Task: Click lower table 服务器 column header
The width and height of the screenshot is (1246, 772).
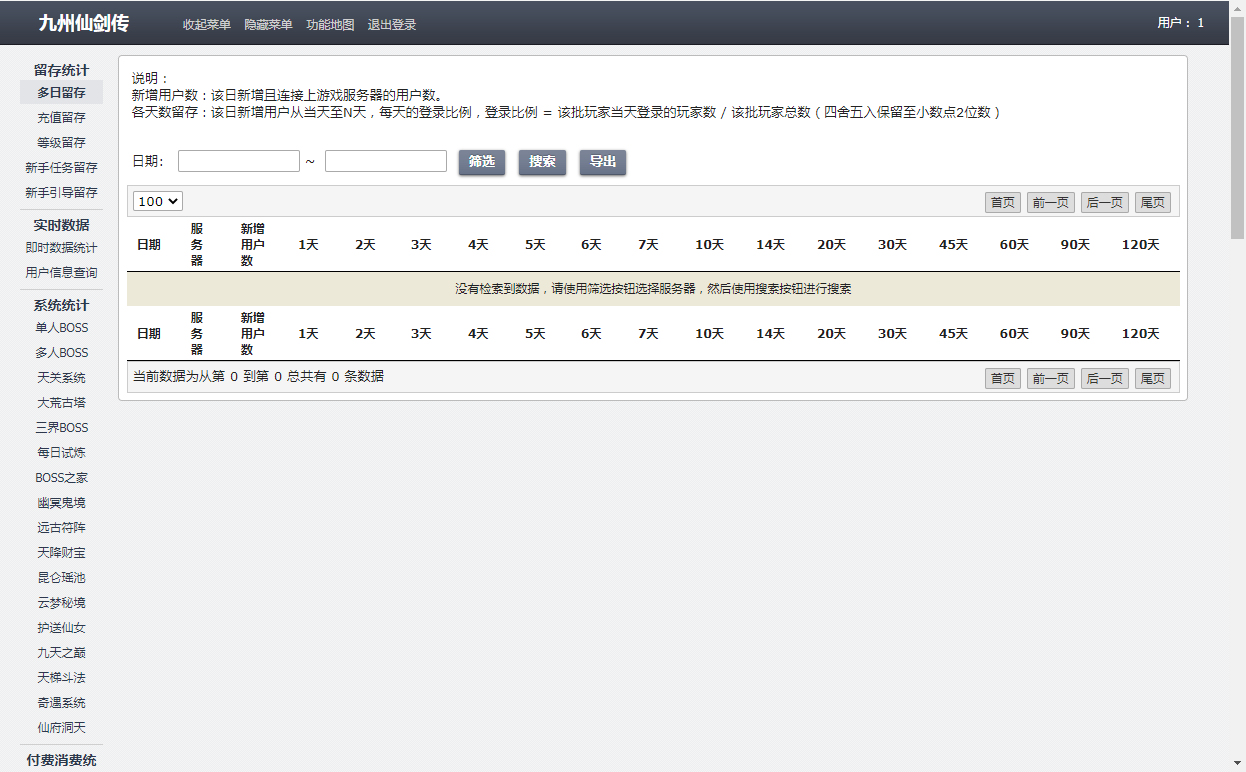Action: 197,334
